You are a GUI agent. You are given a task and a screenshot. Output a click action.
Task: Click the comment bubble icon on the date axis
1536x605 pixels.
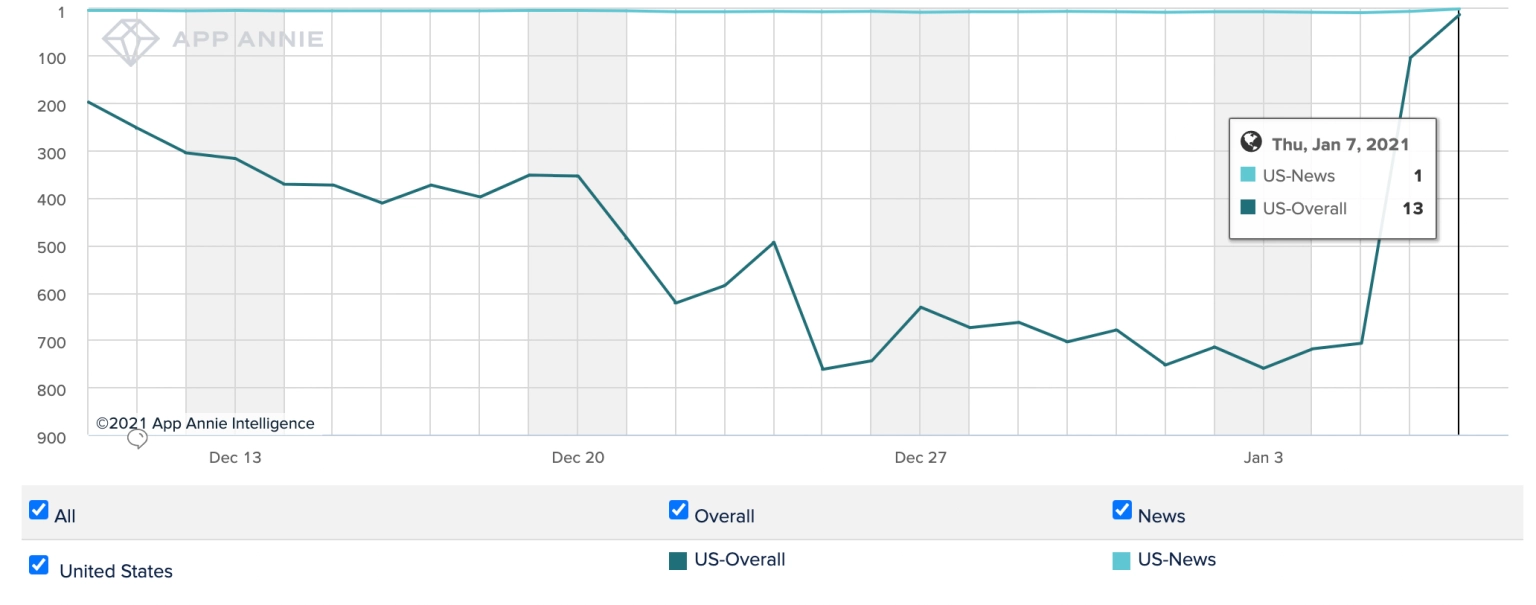pyautogui.click(x=137, y=438)
